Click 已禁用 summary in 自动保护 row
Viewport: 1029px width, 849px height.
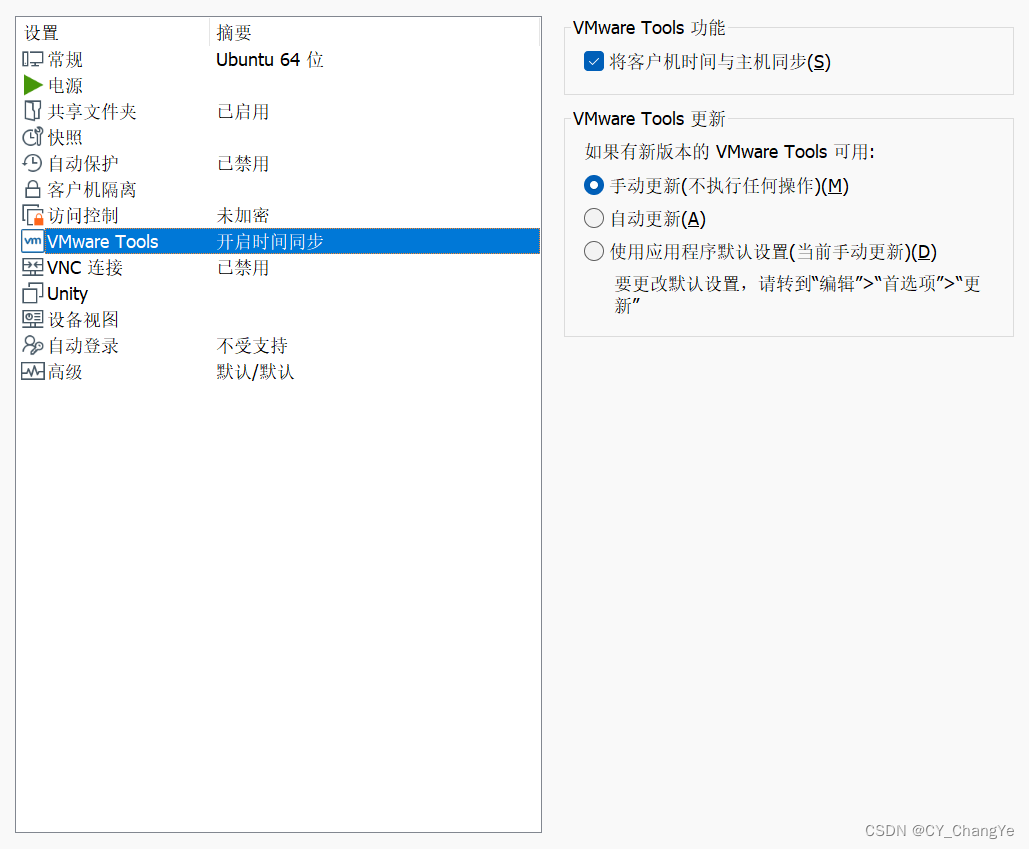(x=243, y=163)
